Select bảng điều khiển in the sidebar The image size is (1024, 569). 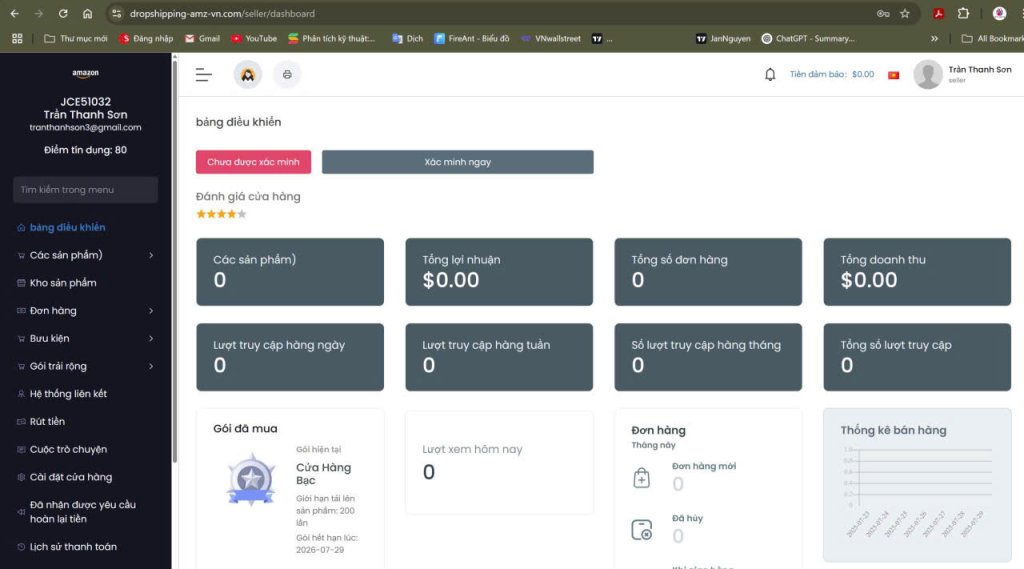click(67, 227)
